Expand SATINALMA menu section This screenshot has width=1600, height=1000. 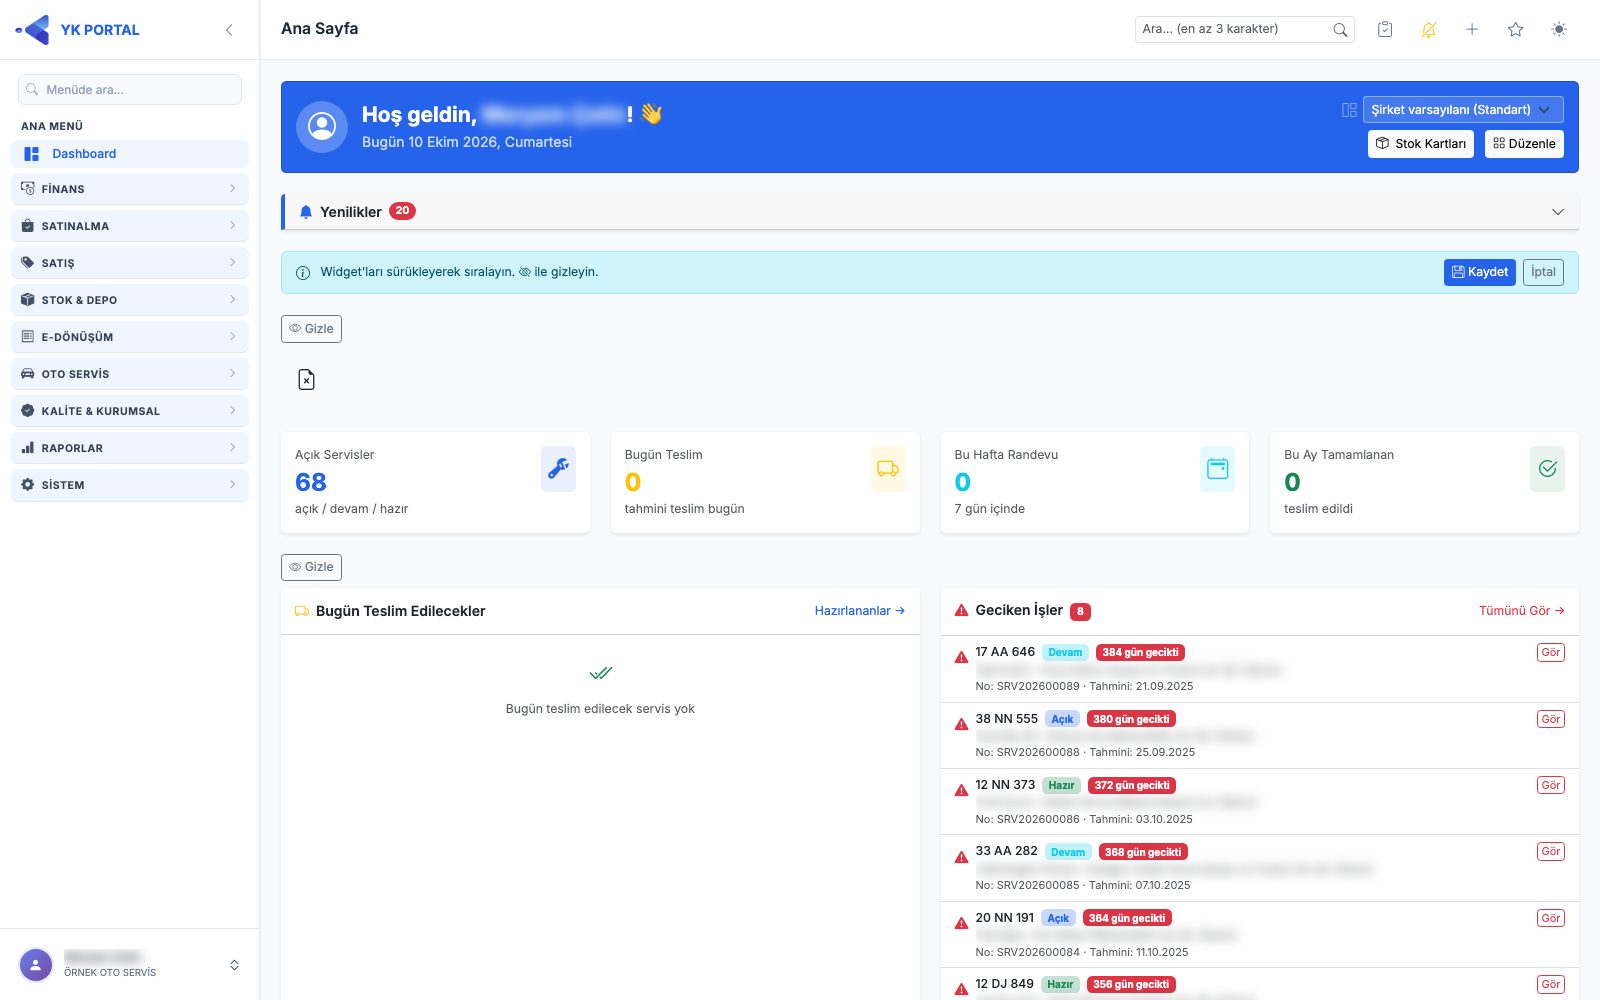tap(130, 226)
